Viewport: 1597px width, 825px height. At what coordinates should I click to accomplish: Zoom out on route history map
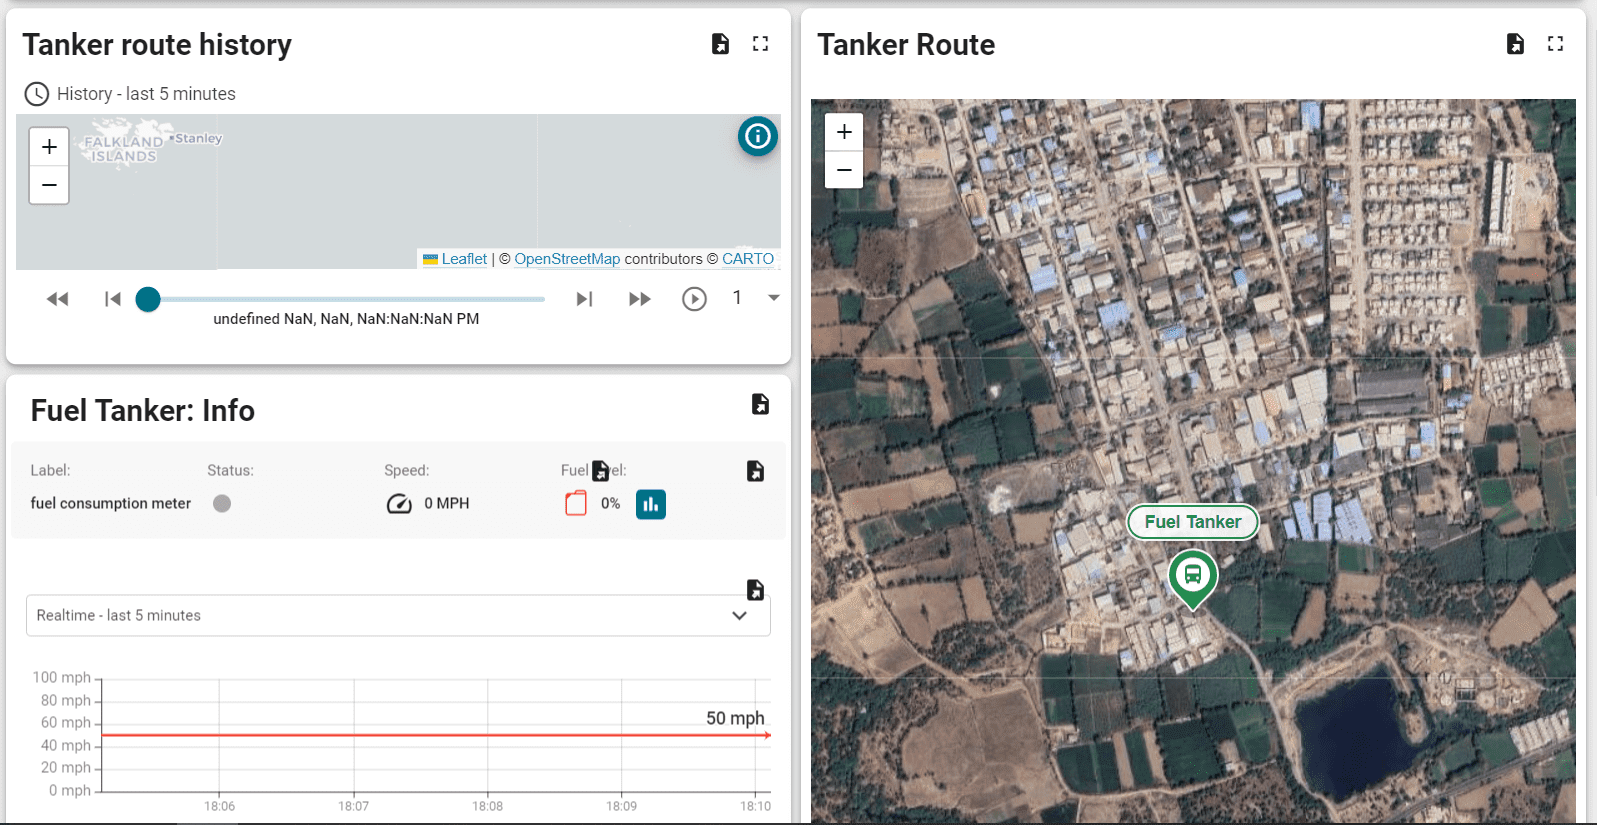(49, 185)
